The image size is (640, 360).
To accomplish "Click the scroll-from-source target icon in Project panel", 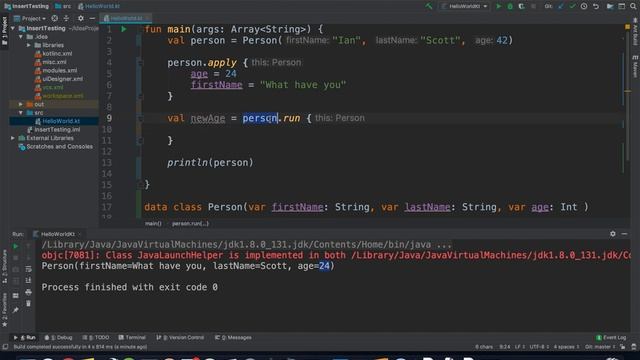I will click(x=54, y=18).
